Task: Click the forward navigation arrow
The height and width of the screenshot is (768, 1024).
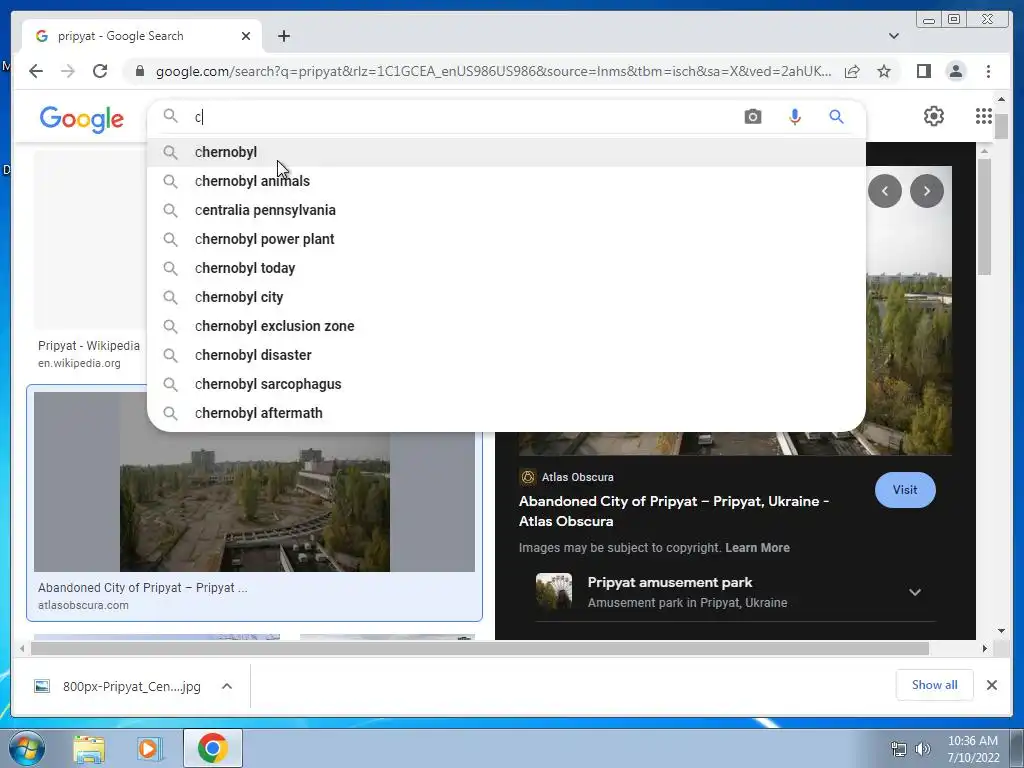Action: [68, 71]
